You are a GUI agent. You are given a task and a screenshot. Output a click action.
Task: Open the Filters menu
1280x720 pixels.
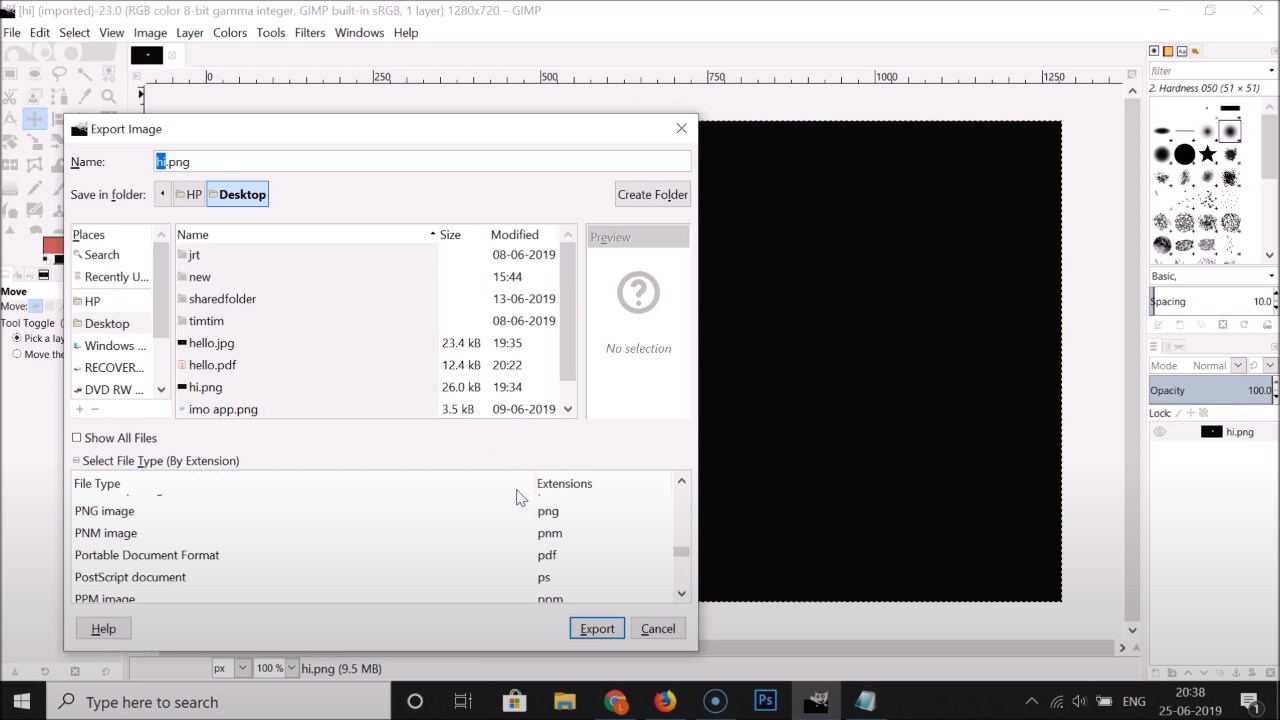(310, 33)
